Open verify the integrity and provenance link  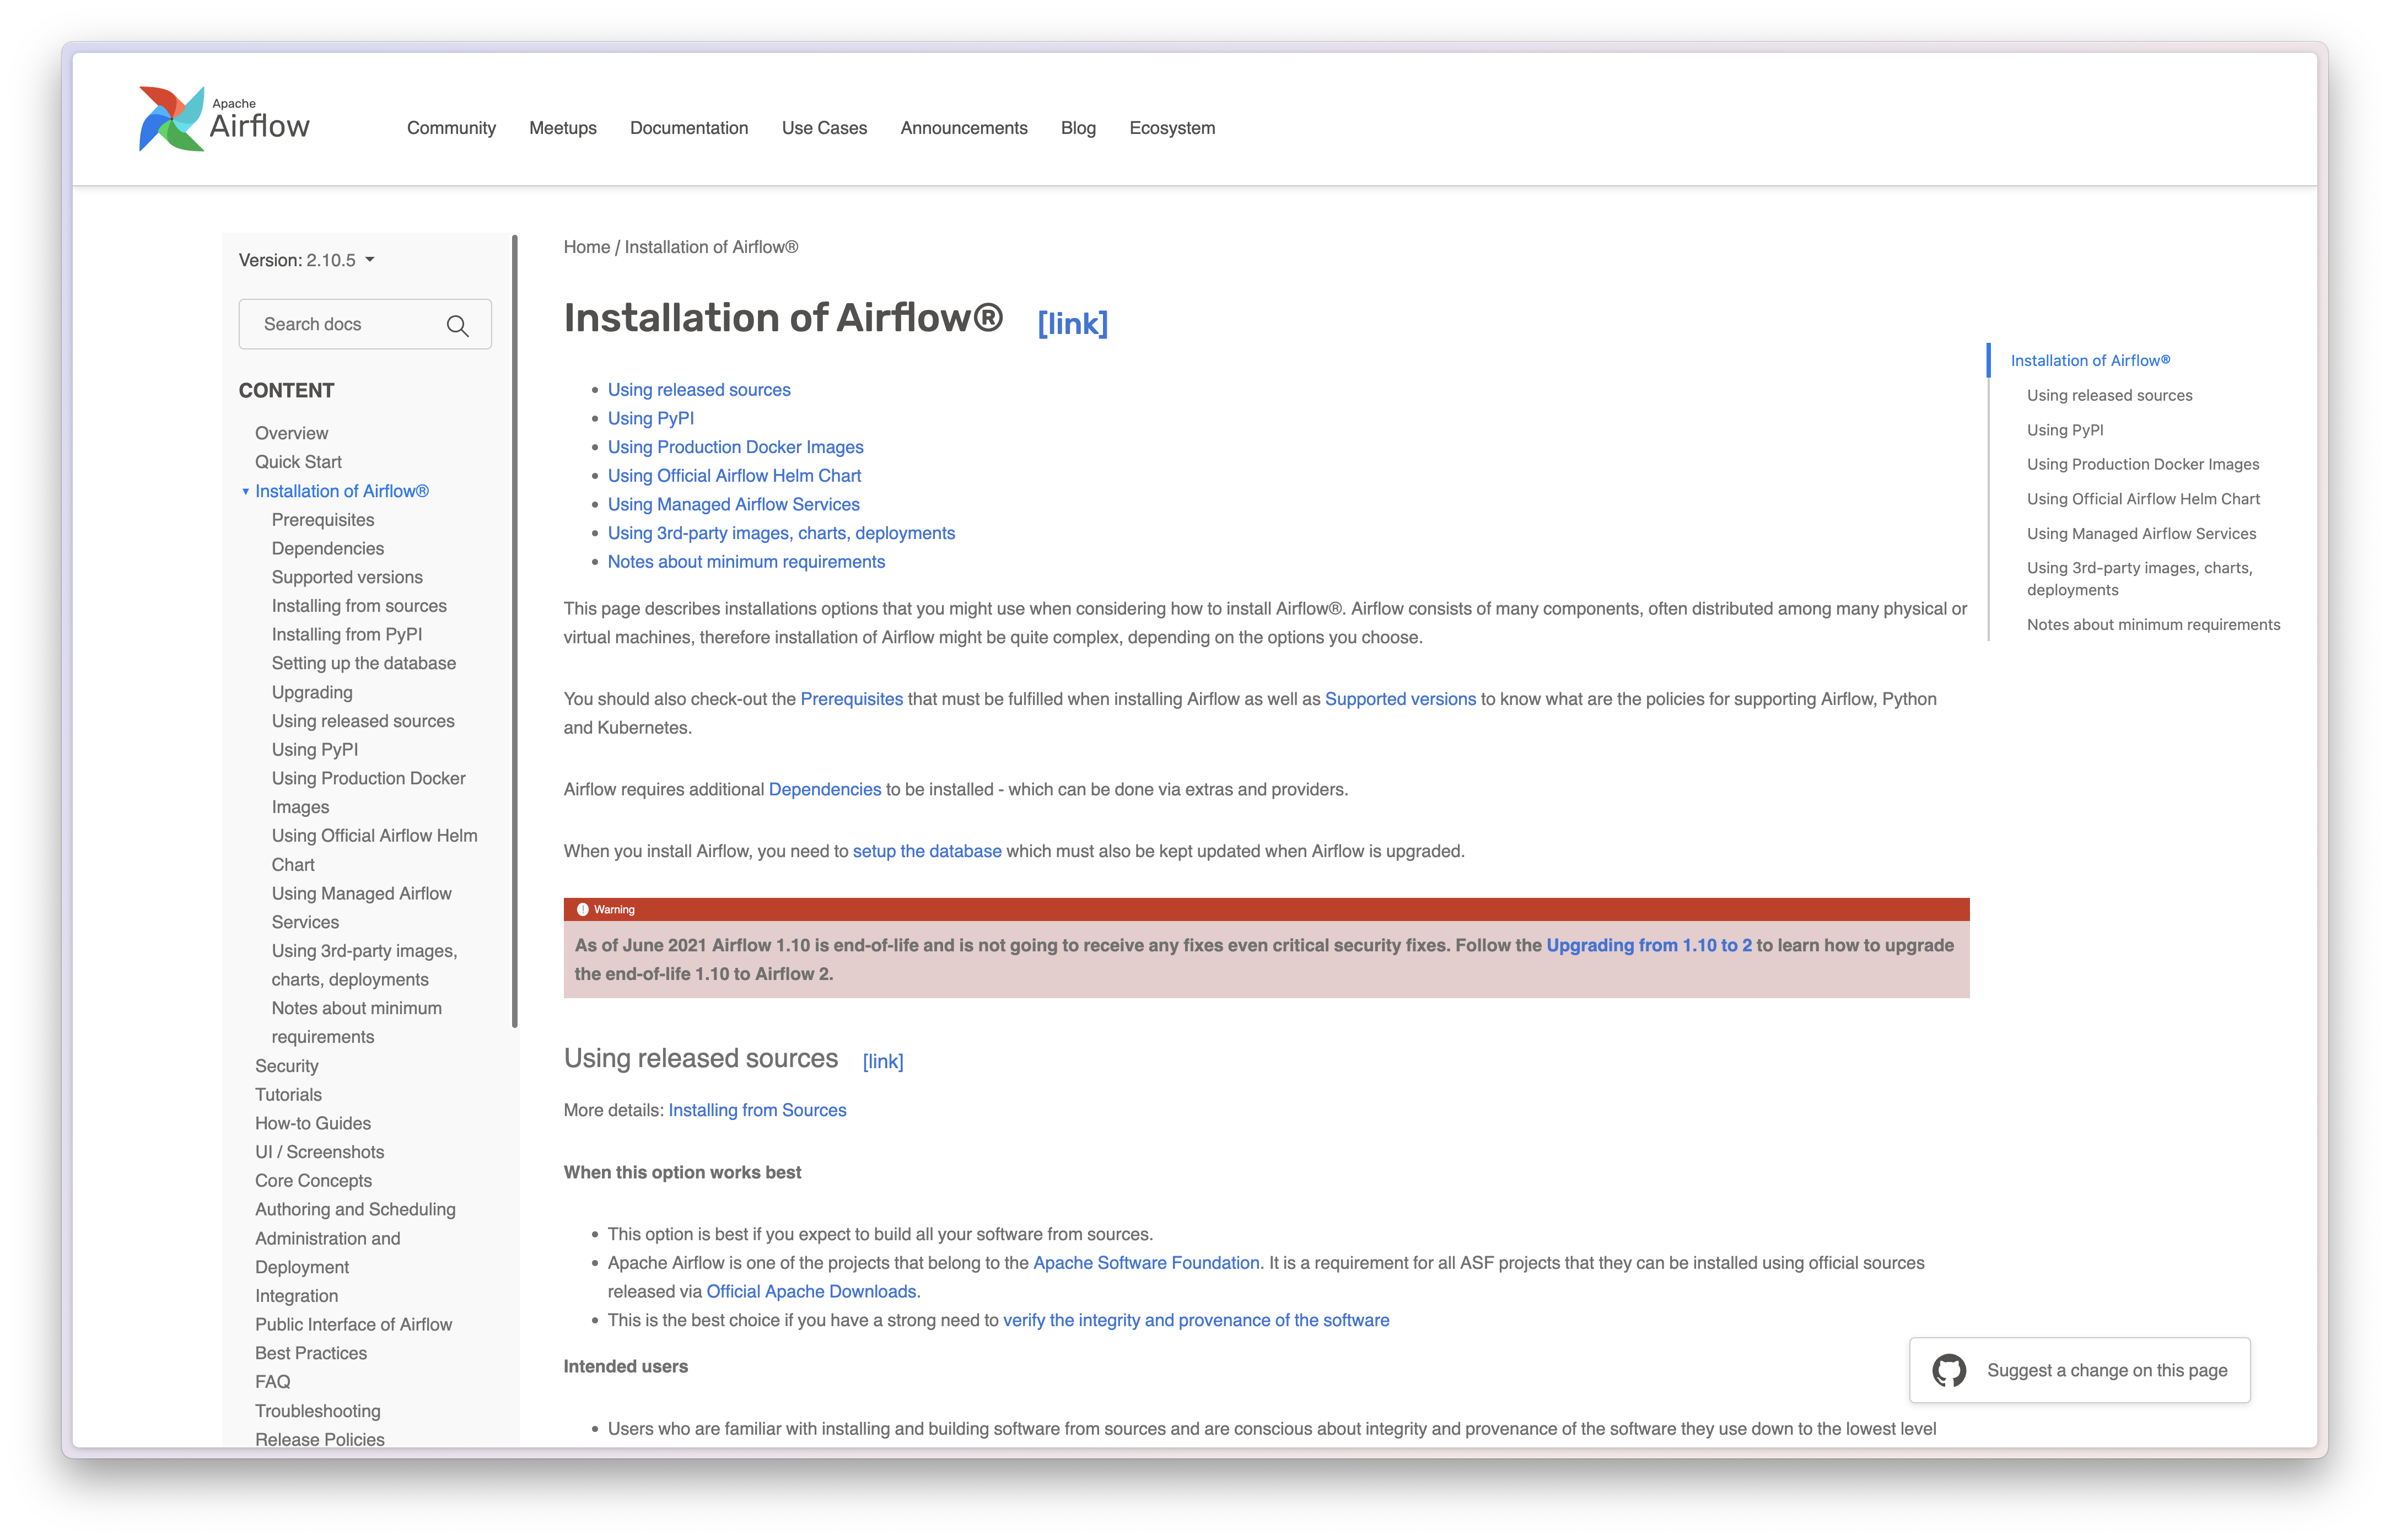pos(1196,1320)
